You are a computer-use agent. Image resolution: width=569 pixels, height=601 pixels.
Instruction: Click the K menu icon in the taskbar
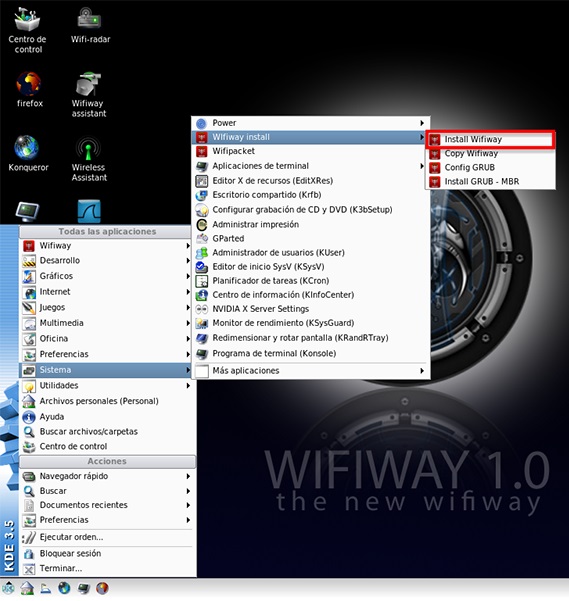tap(8, 588)
